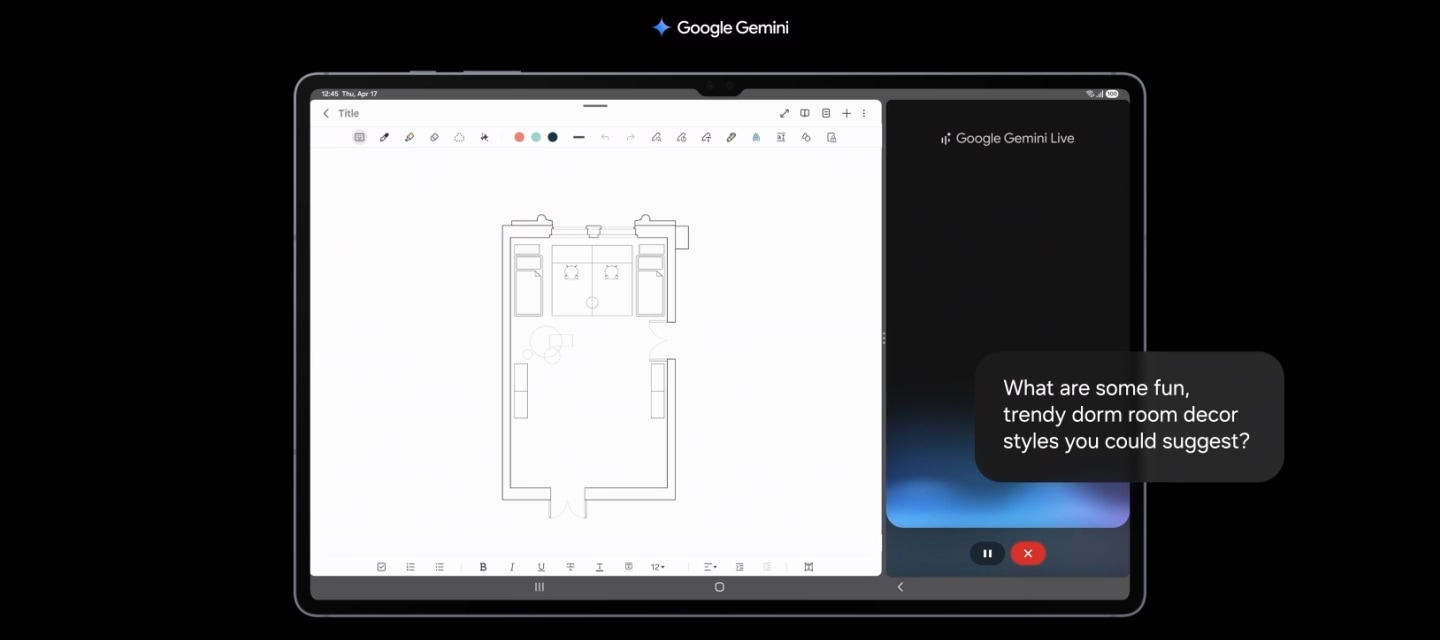Select the Pen tool
The height and width of the screenshot is (640, 1440).
click(x=384, y=137)
